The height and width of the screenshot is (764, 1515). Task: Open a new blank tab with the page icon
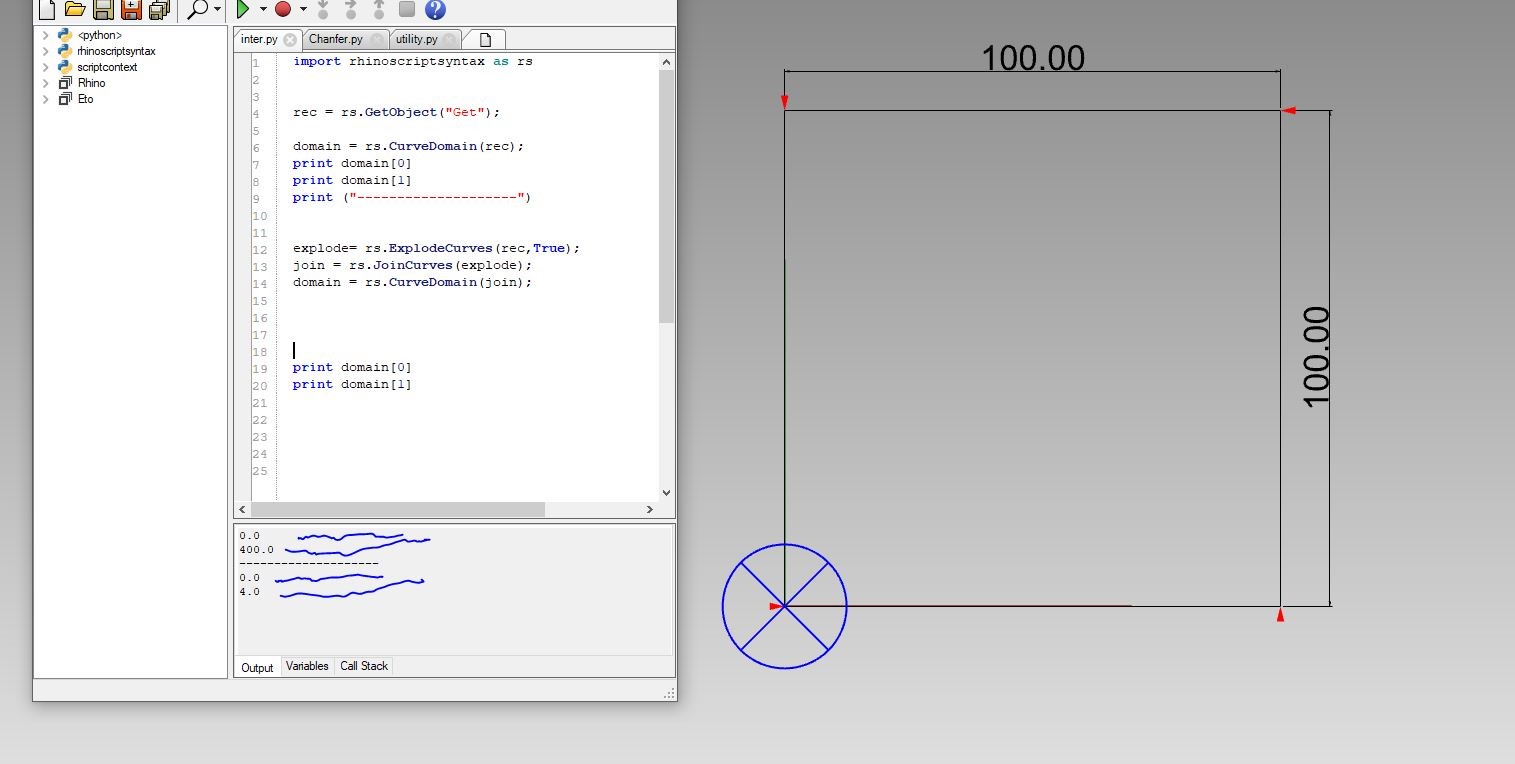pyautogui.click(x=486, y=39)
